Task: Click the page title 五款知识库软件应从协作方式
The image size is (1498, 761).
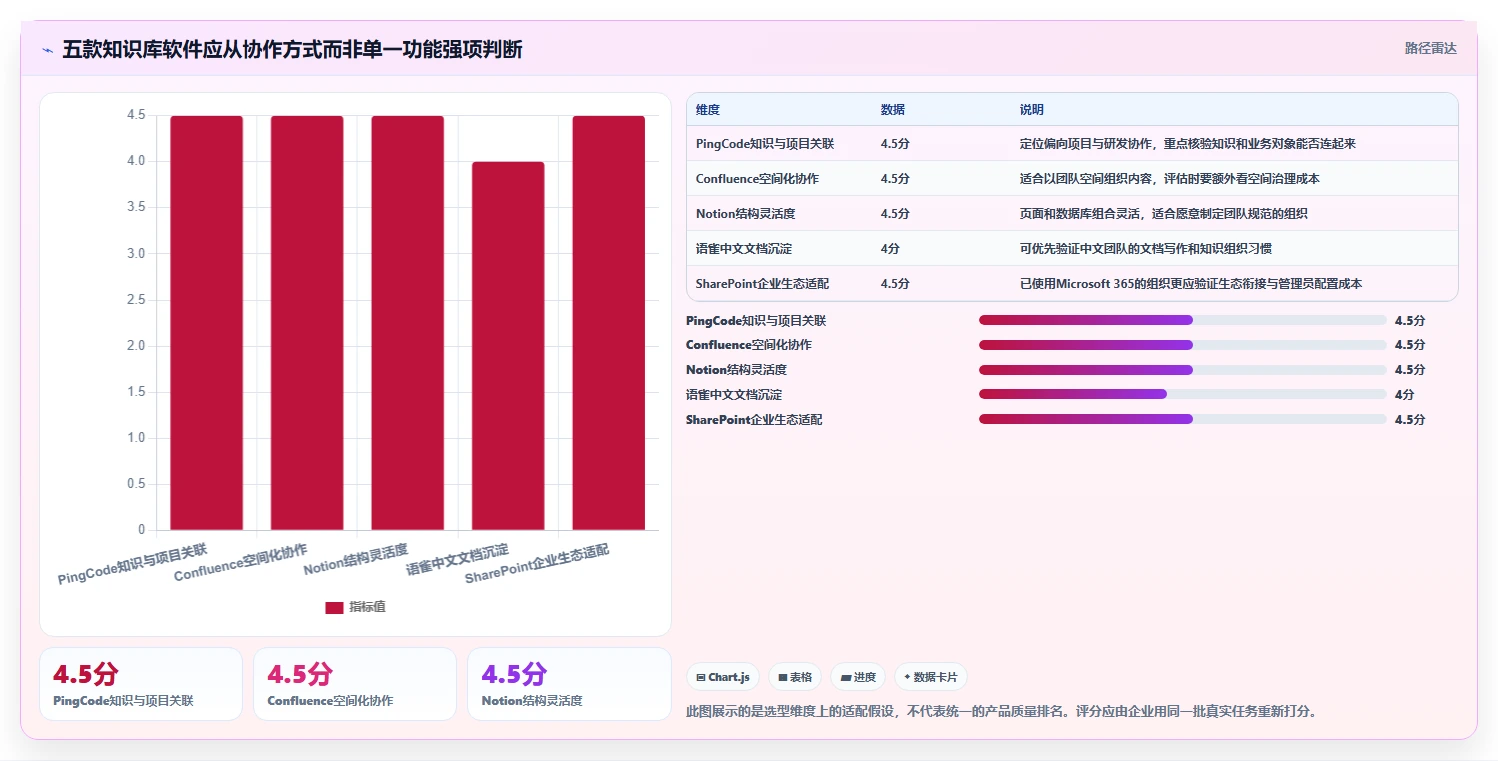Action: [x=292, y=50]
